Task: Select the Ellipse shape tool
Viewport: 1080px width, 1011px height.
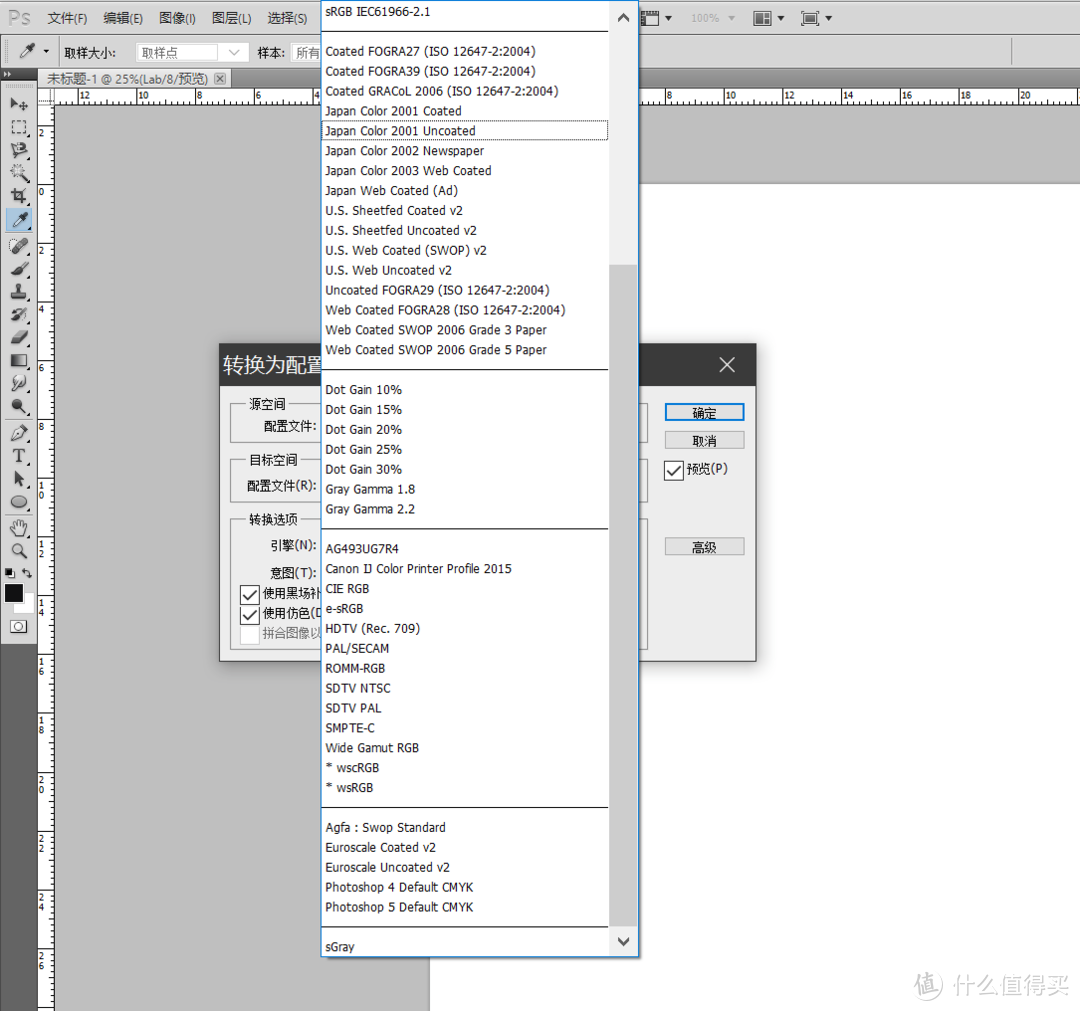Action: [19, 502]
